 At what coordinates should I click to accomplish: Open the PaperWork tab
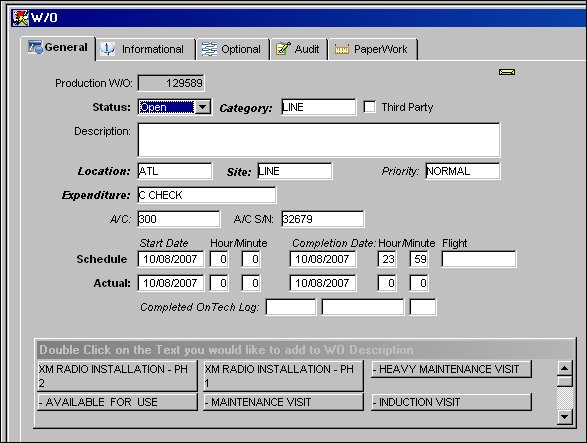click(372, 49)
